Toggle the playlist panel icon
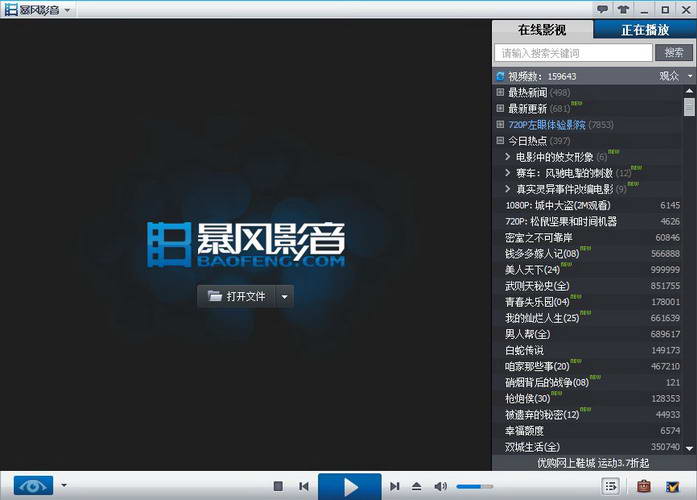The width and height of the screenshot is (697, 500). tap(611, 486)
